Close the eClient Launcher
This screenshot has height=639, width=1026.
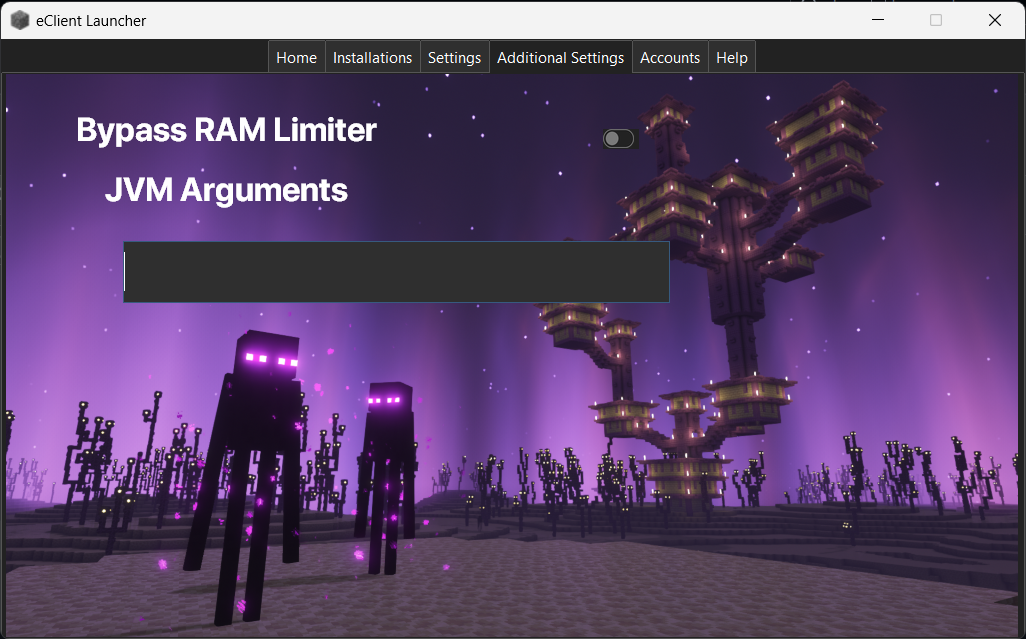coord(995,19)
